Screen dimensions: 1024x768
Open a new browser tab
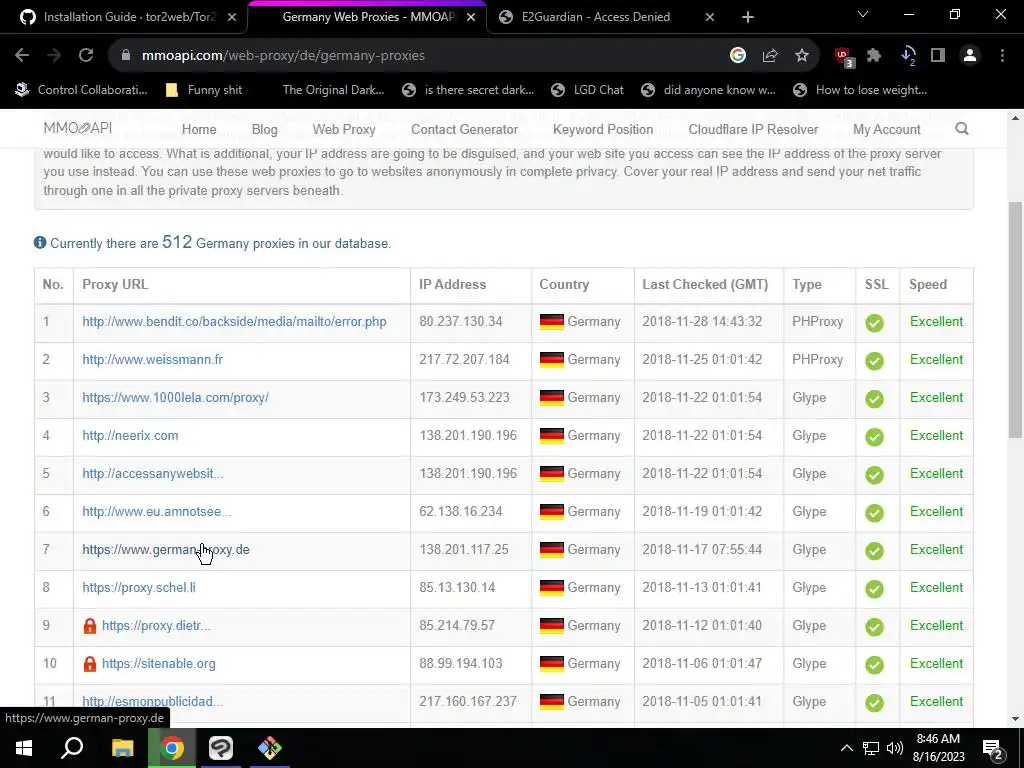click(x=748, y=17)
